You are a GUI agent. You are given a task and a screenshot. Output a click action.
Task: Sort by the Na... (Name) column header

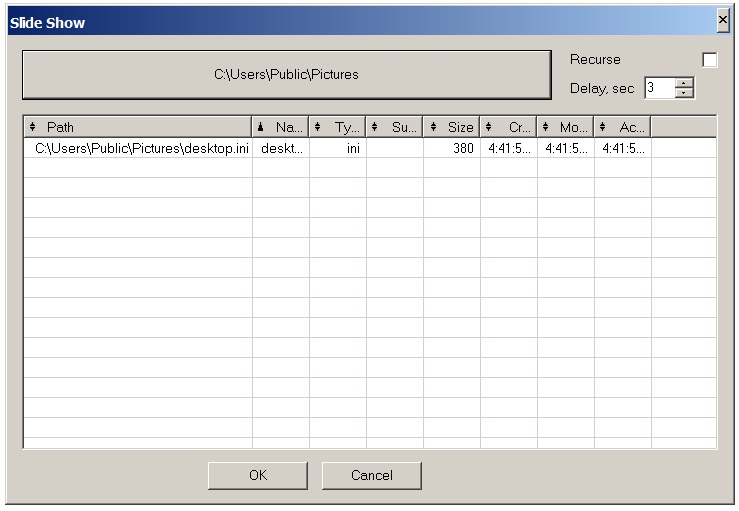tap(280, 127)
